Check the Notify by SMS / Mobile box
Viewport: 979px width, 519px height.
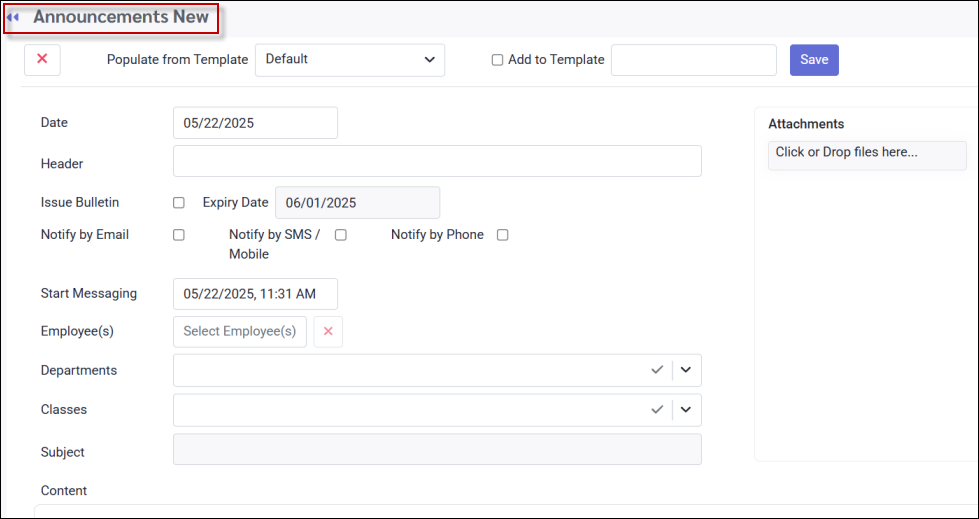pyautogui.click(x=341, y=235)
